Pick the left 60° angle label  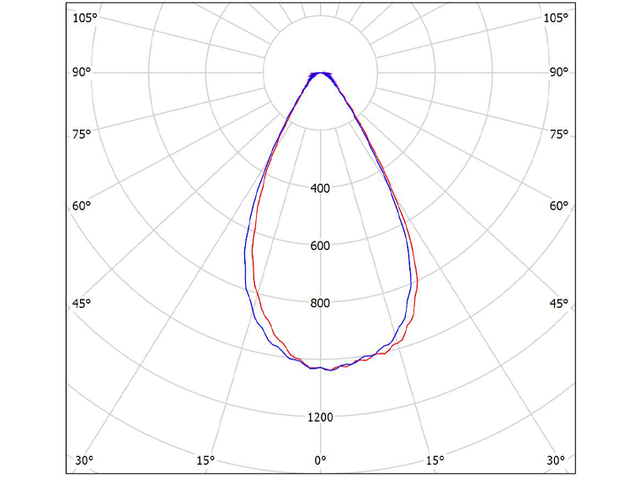82,206
